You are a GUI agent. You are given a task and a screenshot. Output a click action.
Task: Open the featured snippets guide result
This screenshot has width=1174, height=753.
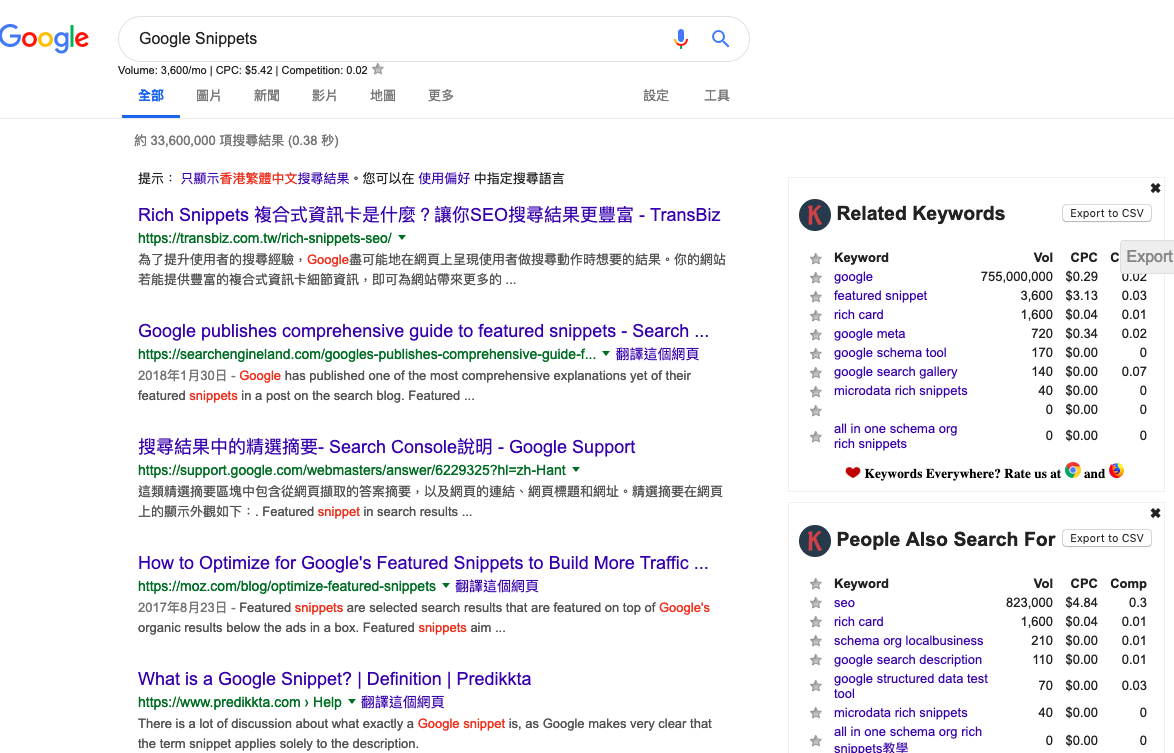pos(423,331)
